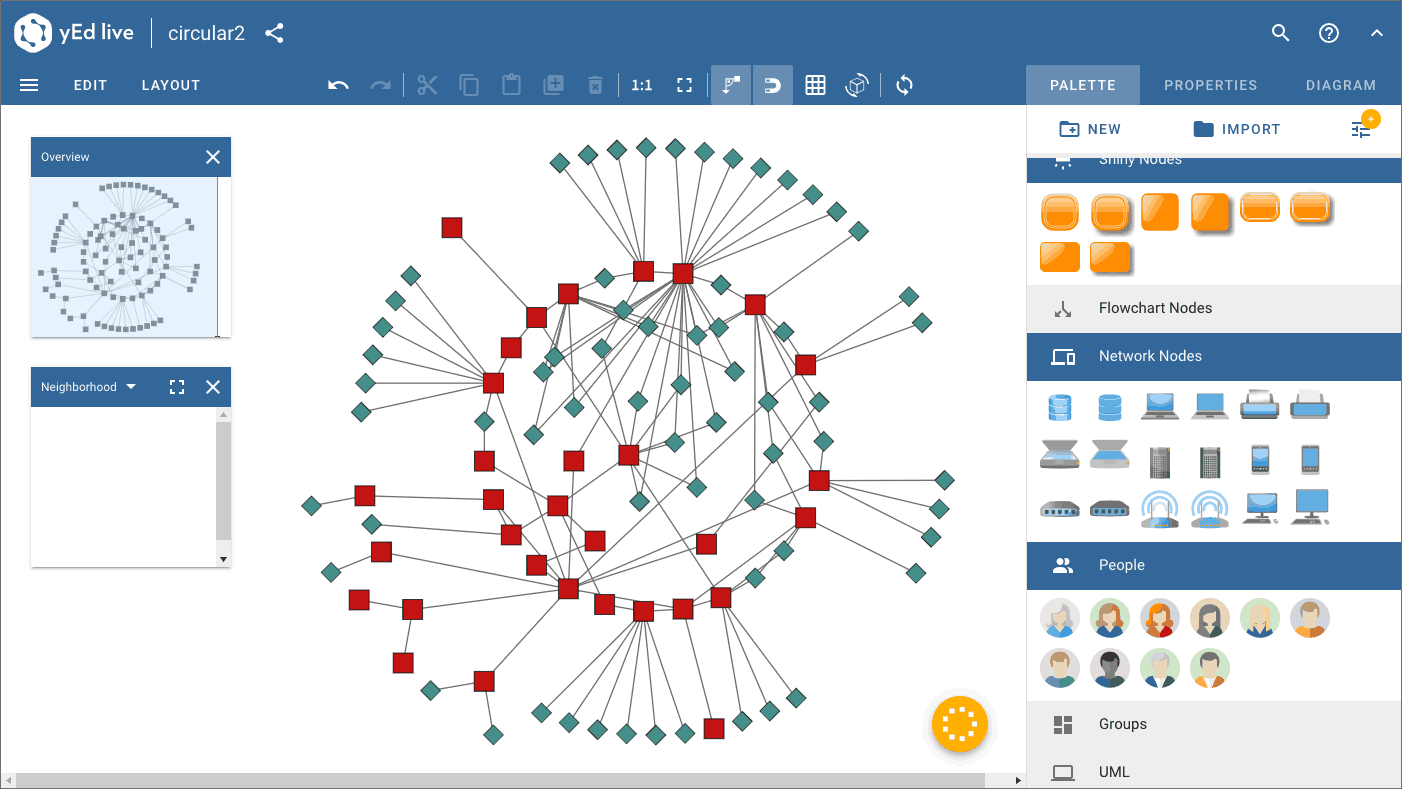Open the Neighborhood dropdown arrow
This screenshot has height=789, width=1402.
pyautogui.click(x=131, y=387)
